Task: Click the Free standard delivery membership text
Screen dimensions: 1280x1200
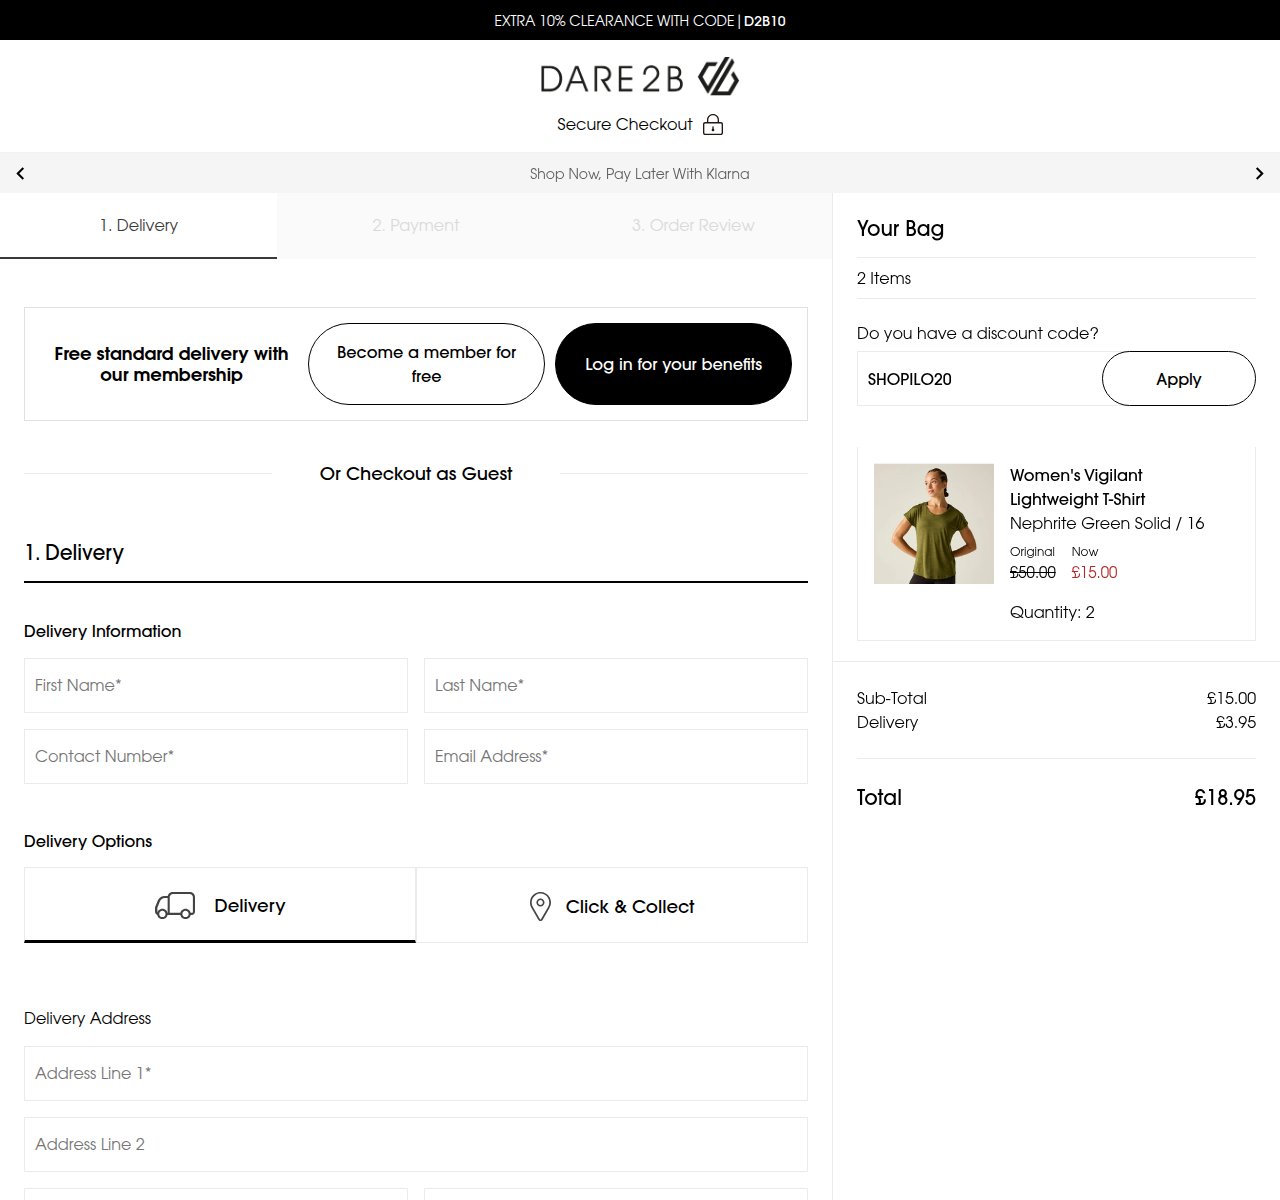Action: click(171, 364)
